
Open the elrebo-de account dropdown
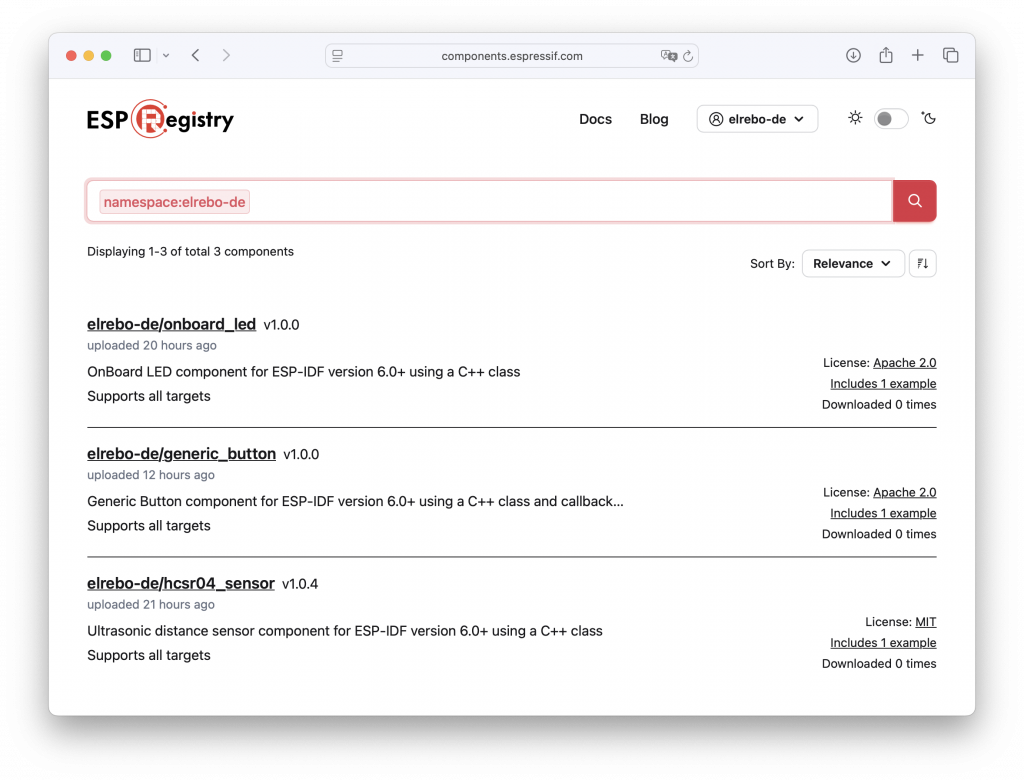pos(757,119)
